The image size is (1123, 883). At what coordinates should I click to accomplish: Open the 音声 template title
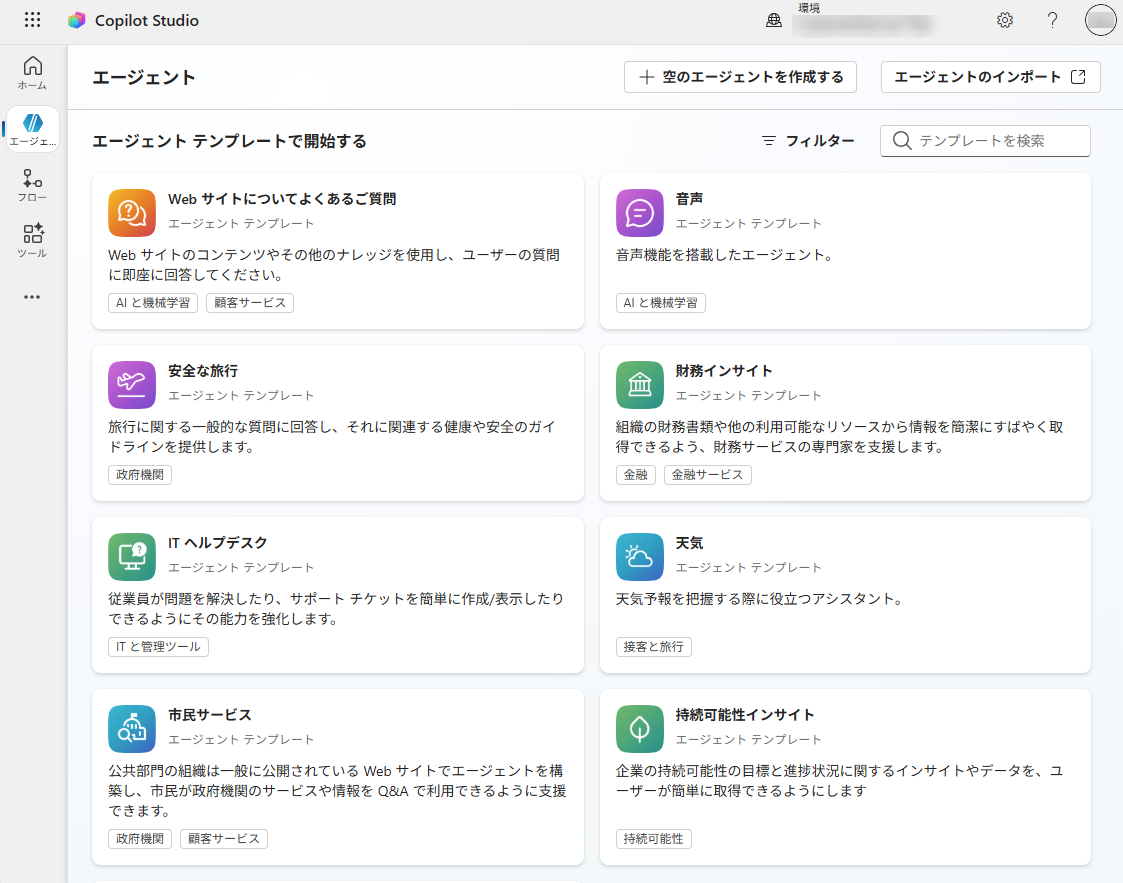click(689, 199)
